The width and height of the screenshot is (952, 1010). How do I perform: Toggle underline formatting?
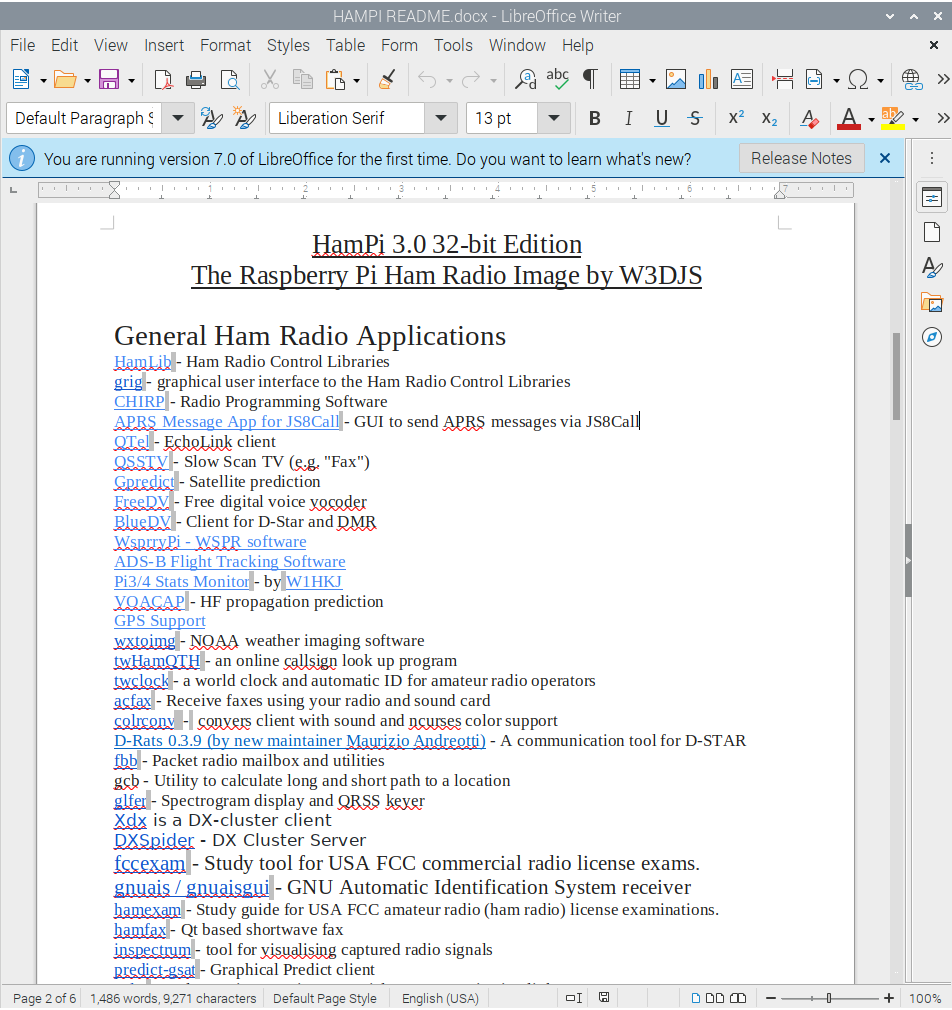point(661,118)
